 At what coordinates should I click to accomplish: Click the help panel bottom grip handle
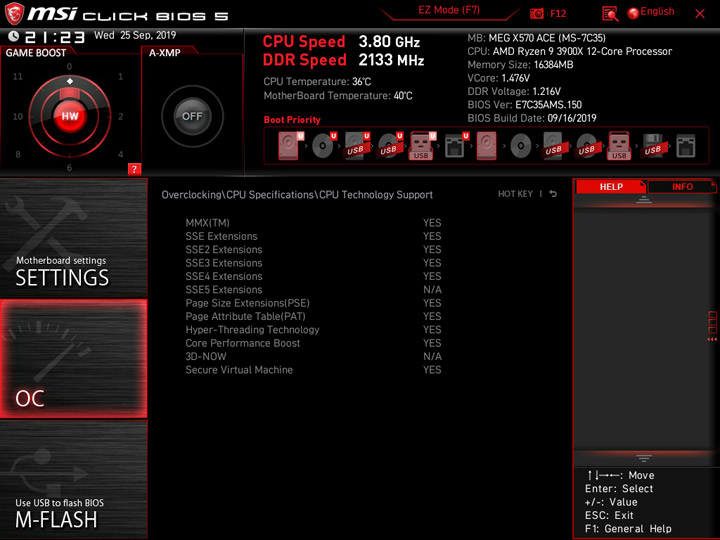[x=644, y=458]
